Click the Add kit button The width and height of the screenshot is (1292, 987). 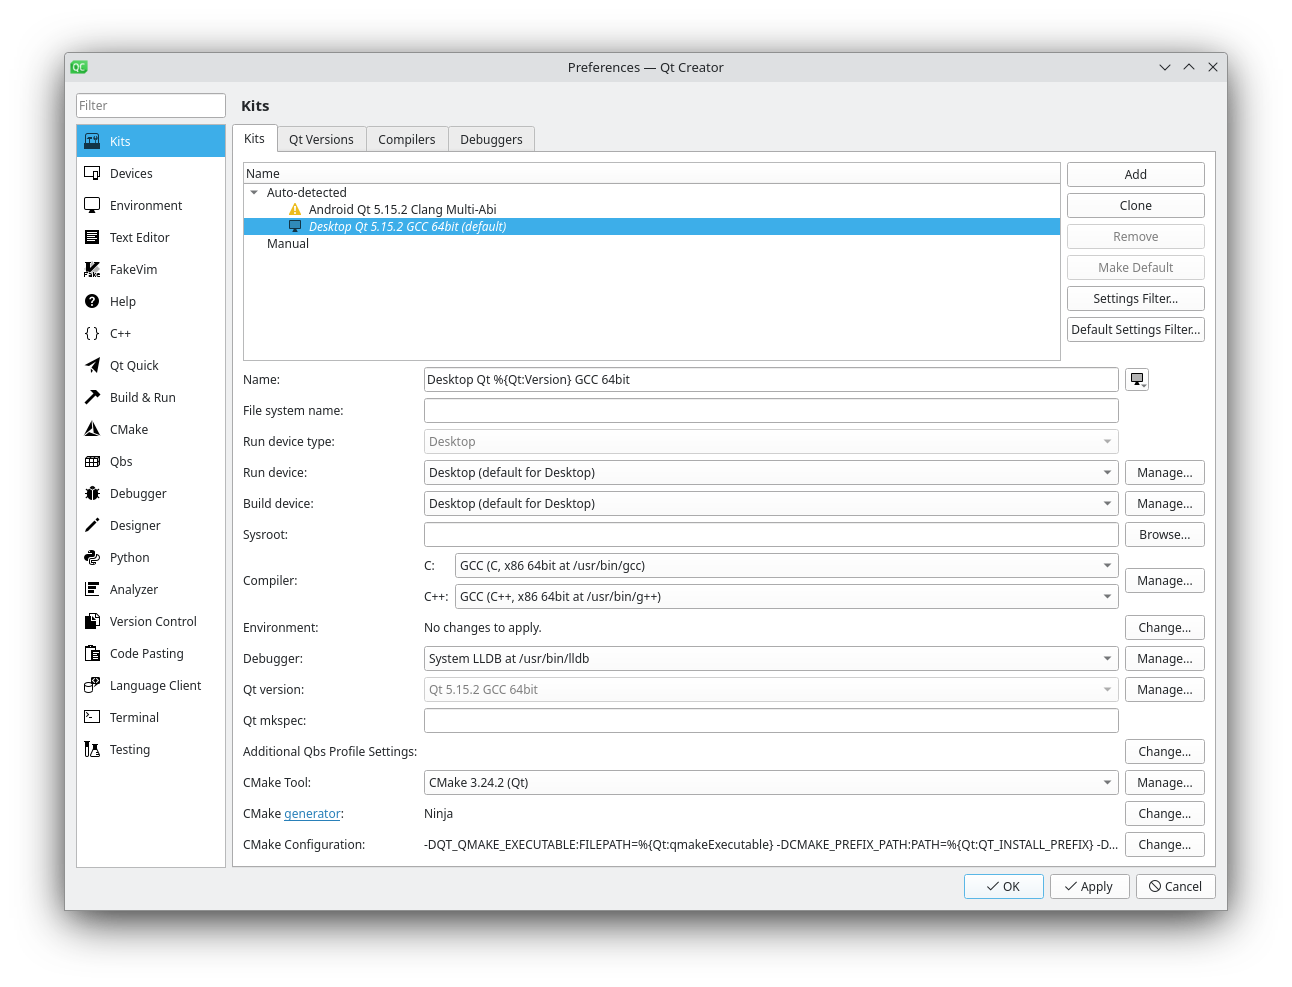[x=1136, y=174]
